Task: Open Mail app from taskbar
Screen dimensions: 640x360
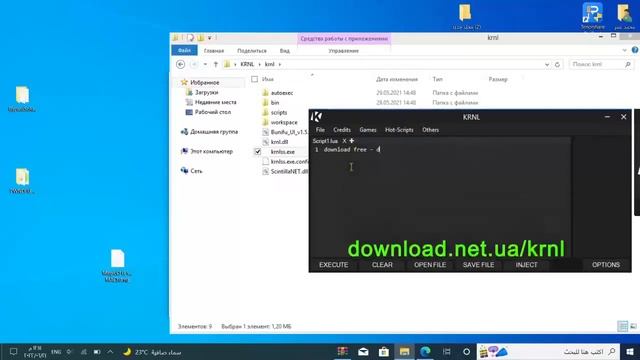Action: pyautogui.click(x=363, y=351)
